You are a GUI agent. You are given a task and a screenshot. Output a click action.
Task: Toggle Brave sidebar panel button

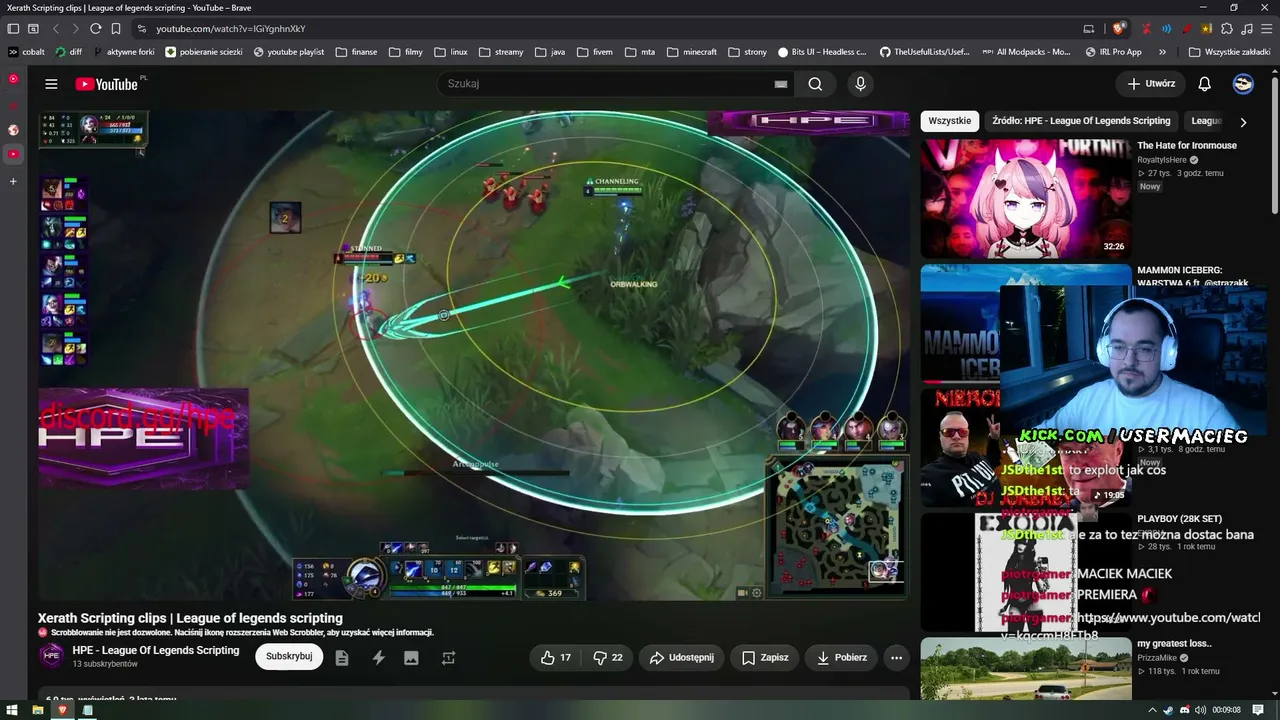tap(13, 29)
